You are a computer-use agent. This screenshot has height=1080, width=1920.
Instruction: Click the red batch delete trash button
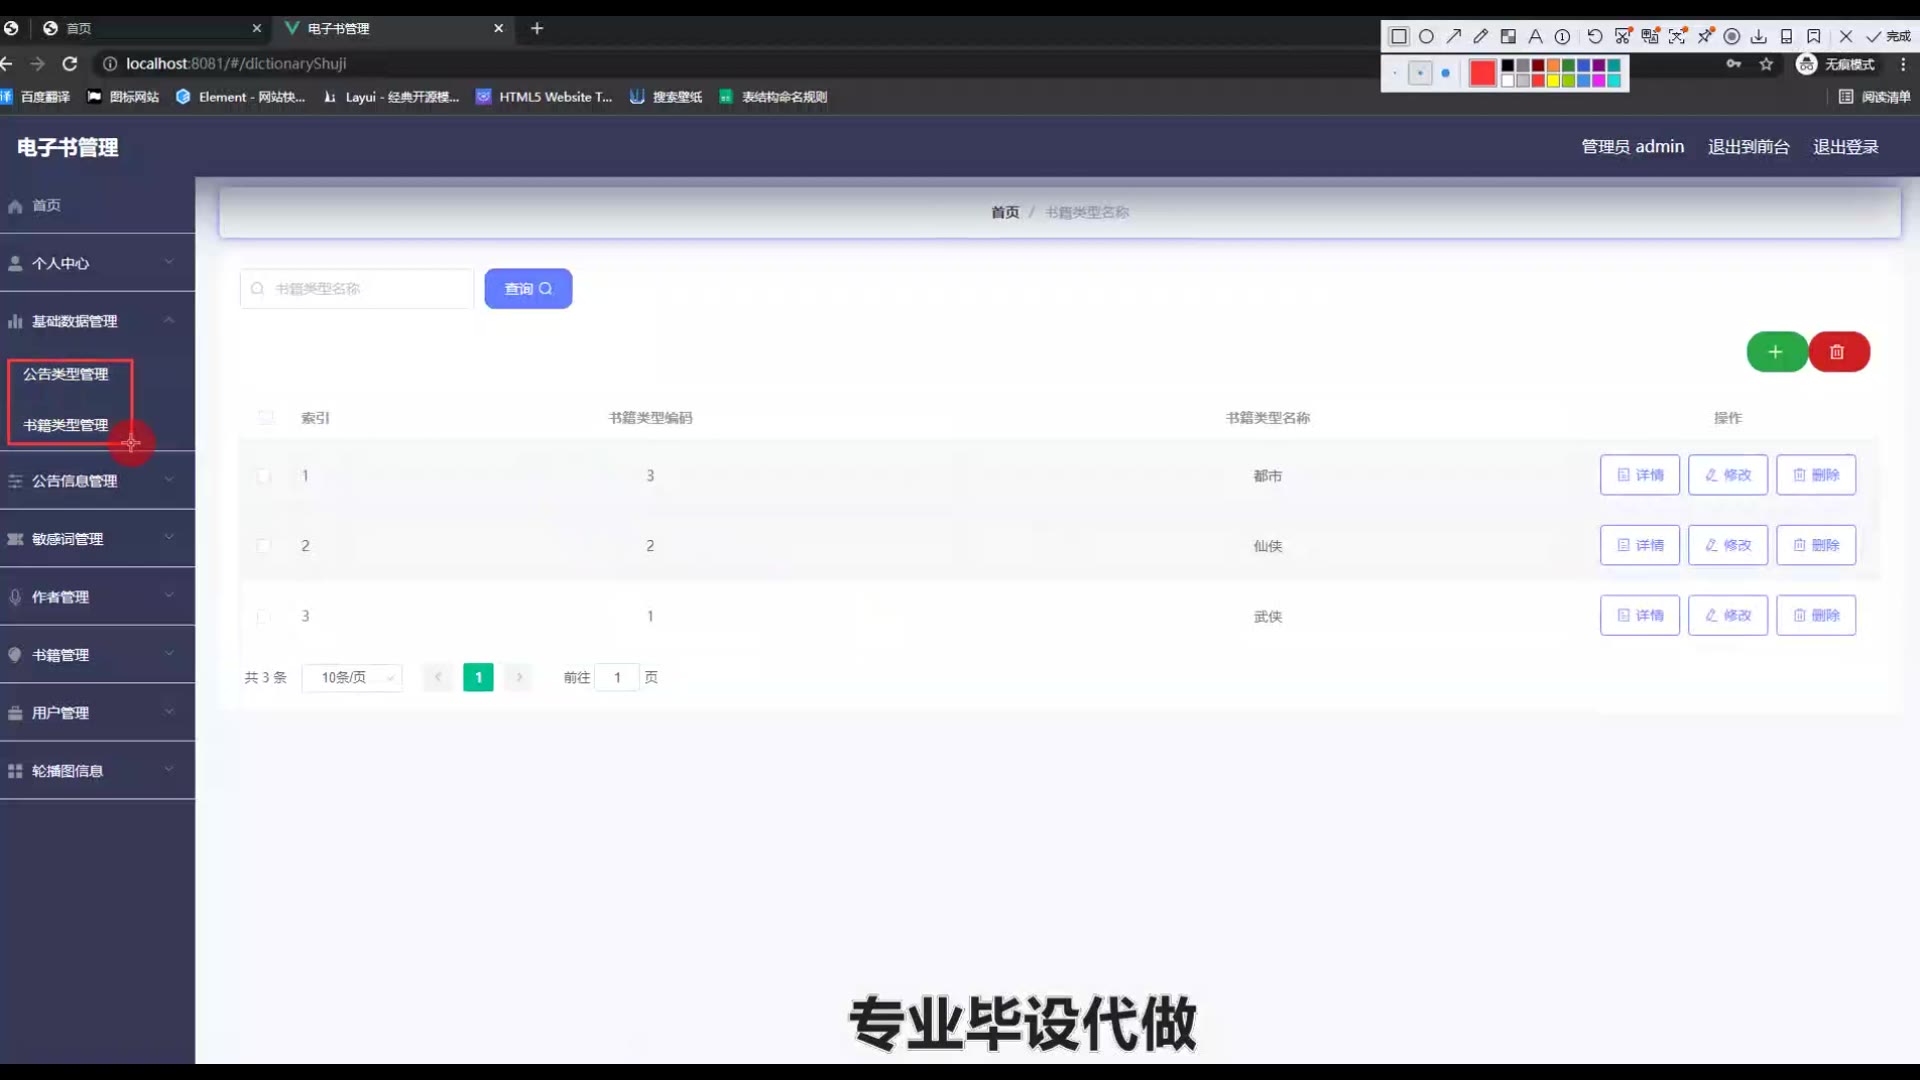coord(1838,352)
